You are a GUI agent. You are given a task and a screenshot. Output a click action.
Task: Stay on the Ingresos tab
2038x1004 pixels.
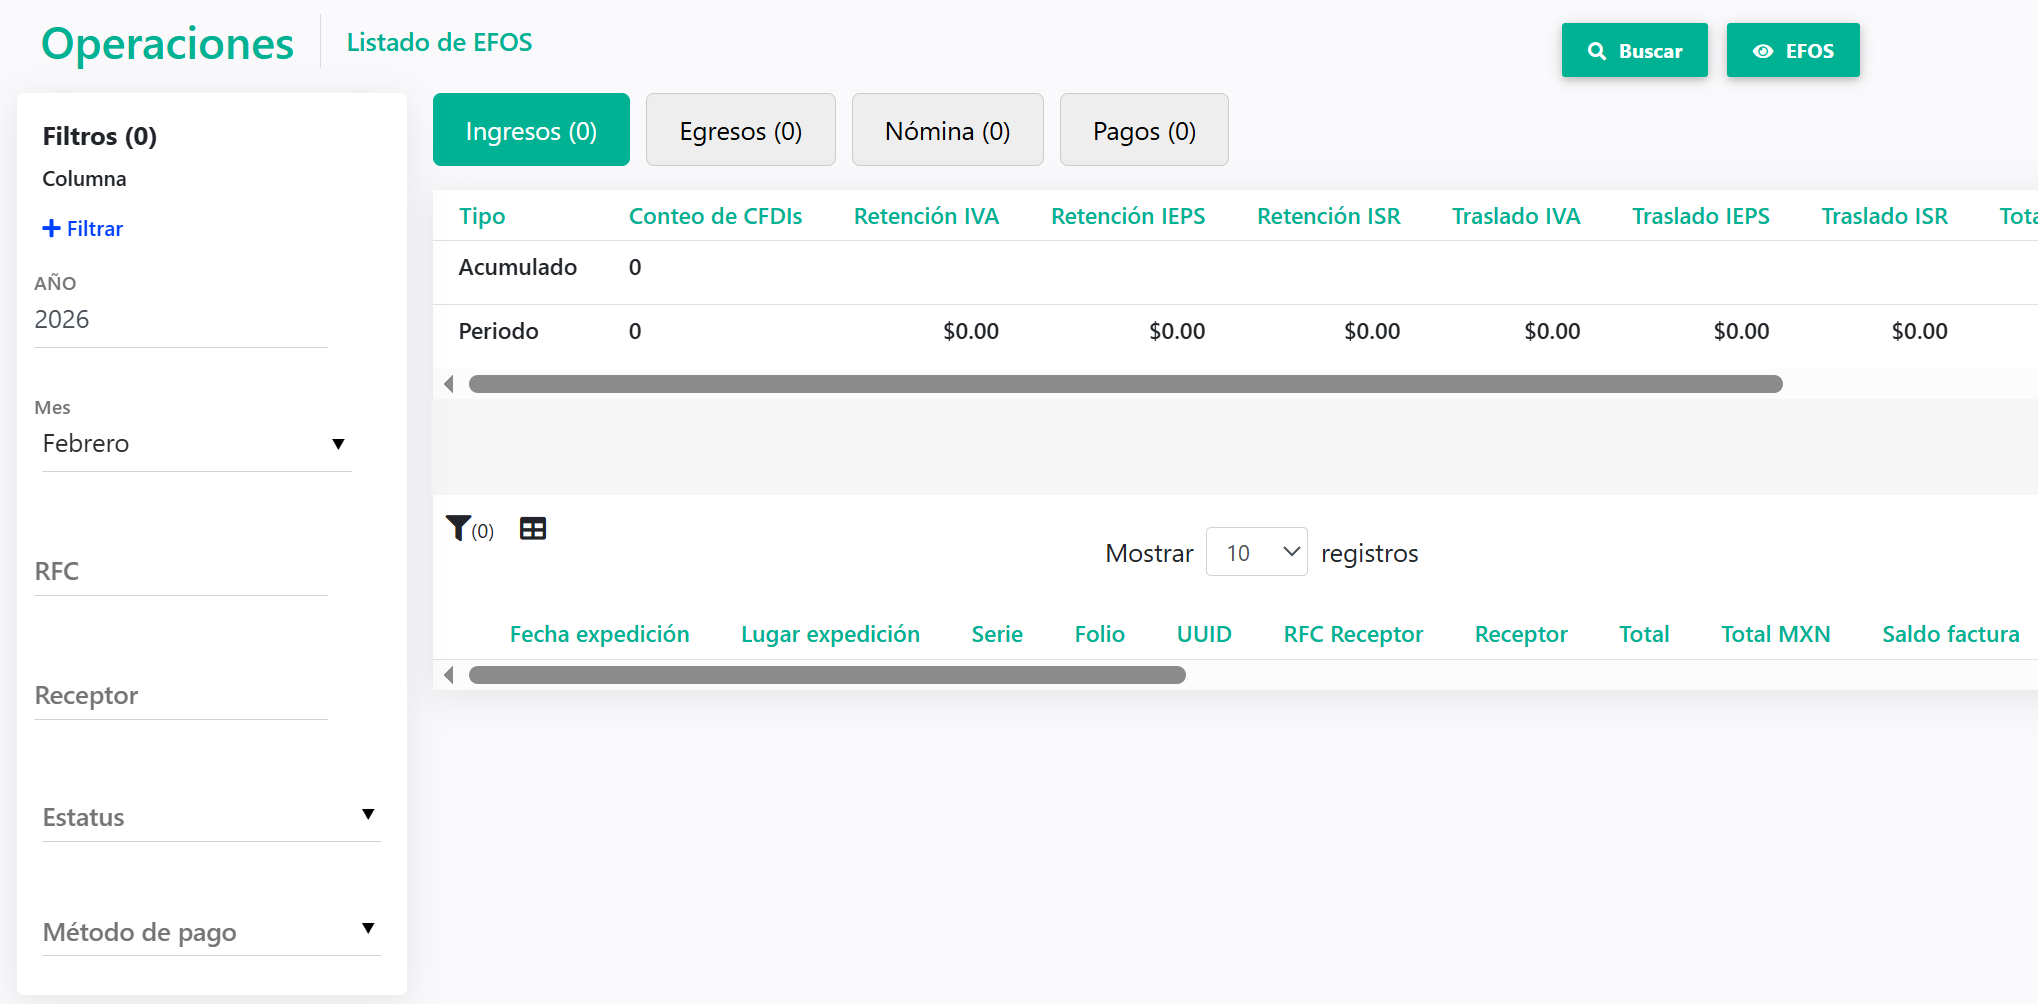531,129
